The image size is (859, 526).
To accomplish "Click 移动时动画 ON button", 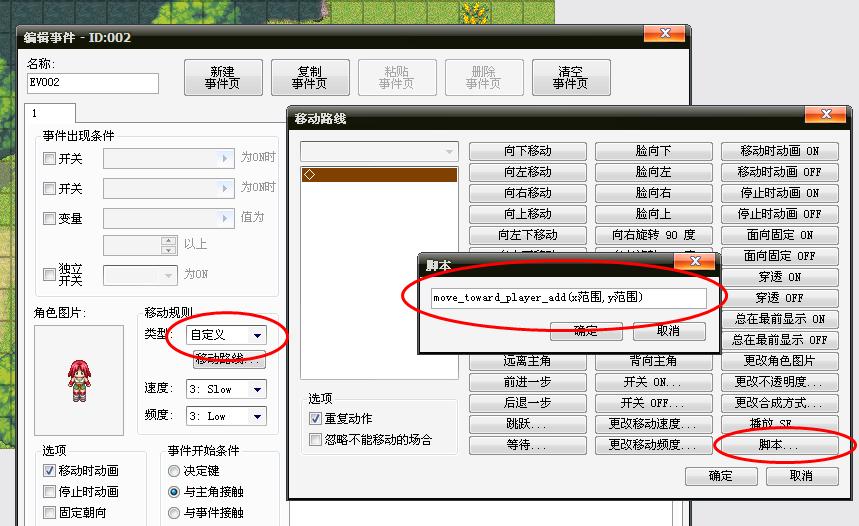I will [x=780, y=151].
